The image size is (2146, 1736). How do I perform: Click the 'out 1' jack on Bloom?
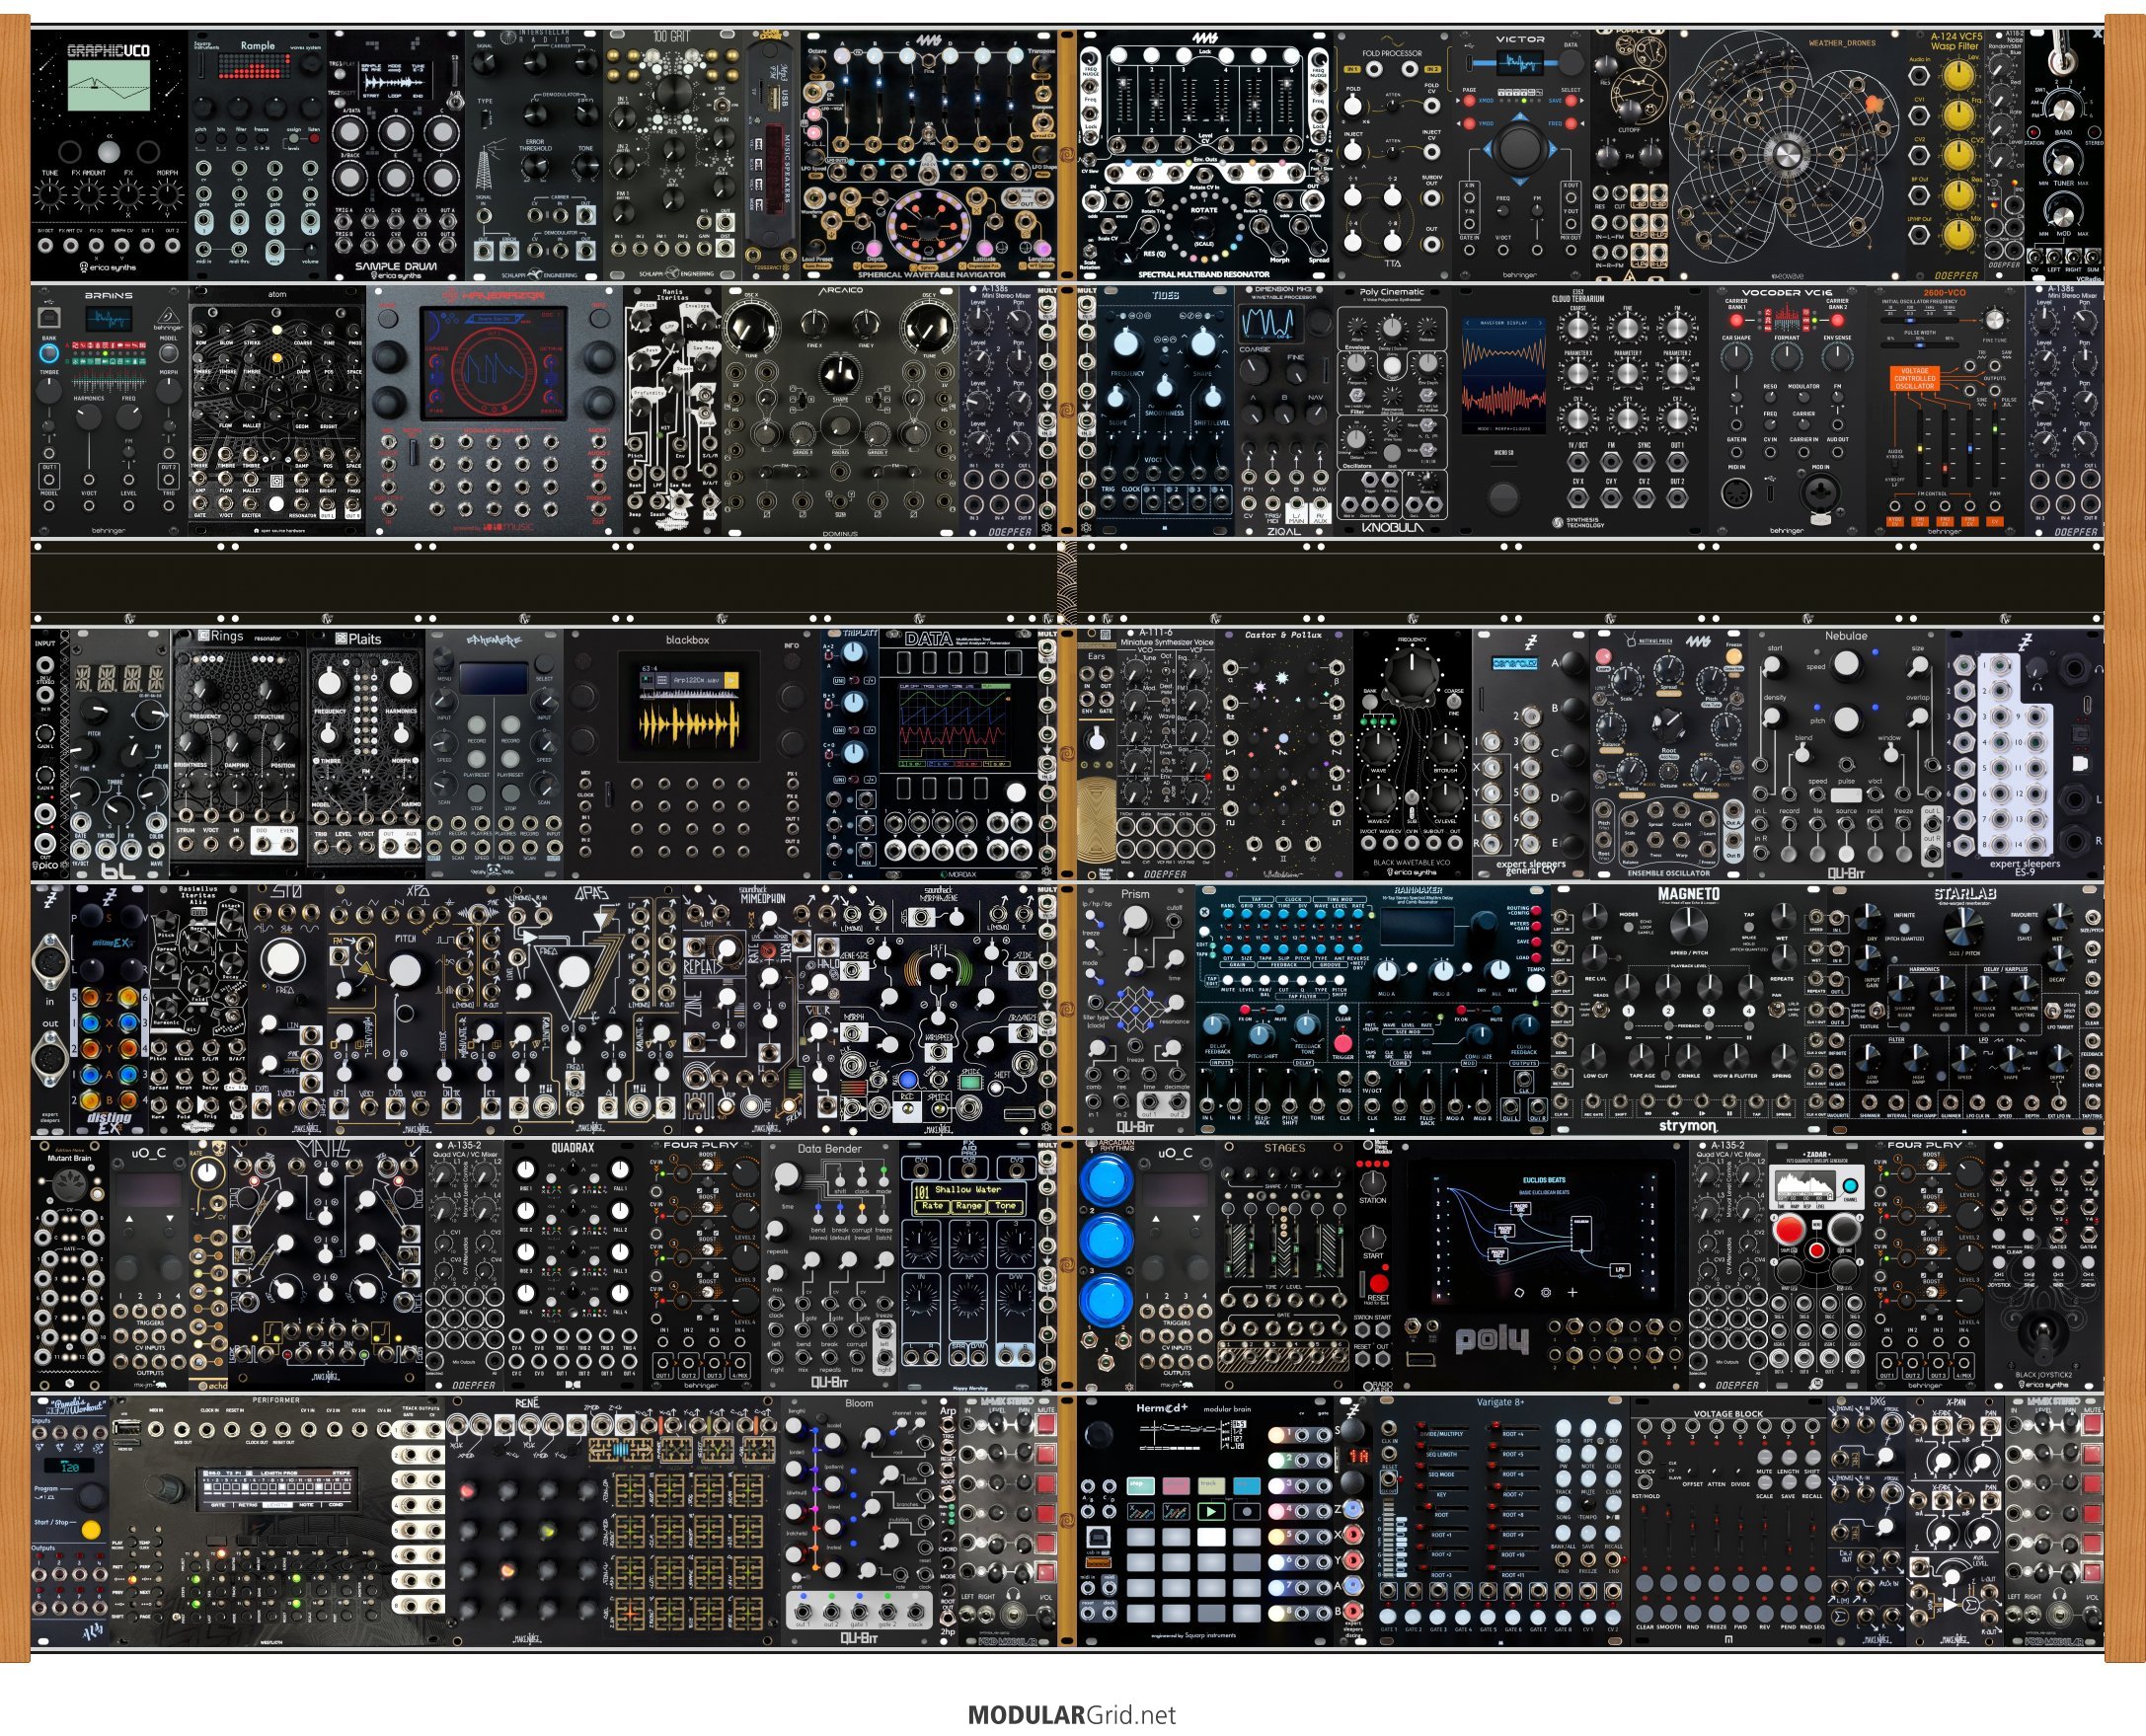pyautogui.click(x=802, y=1610)
